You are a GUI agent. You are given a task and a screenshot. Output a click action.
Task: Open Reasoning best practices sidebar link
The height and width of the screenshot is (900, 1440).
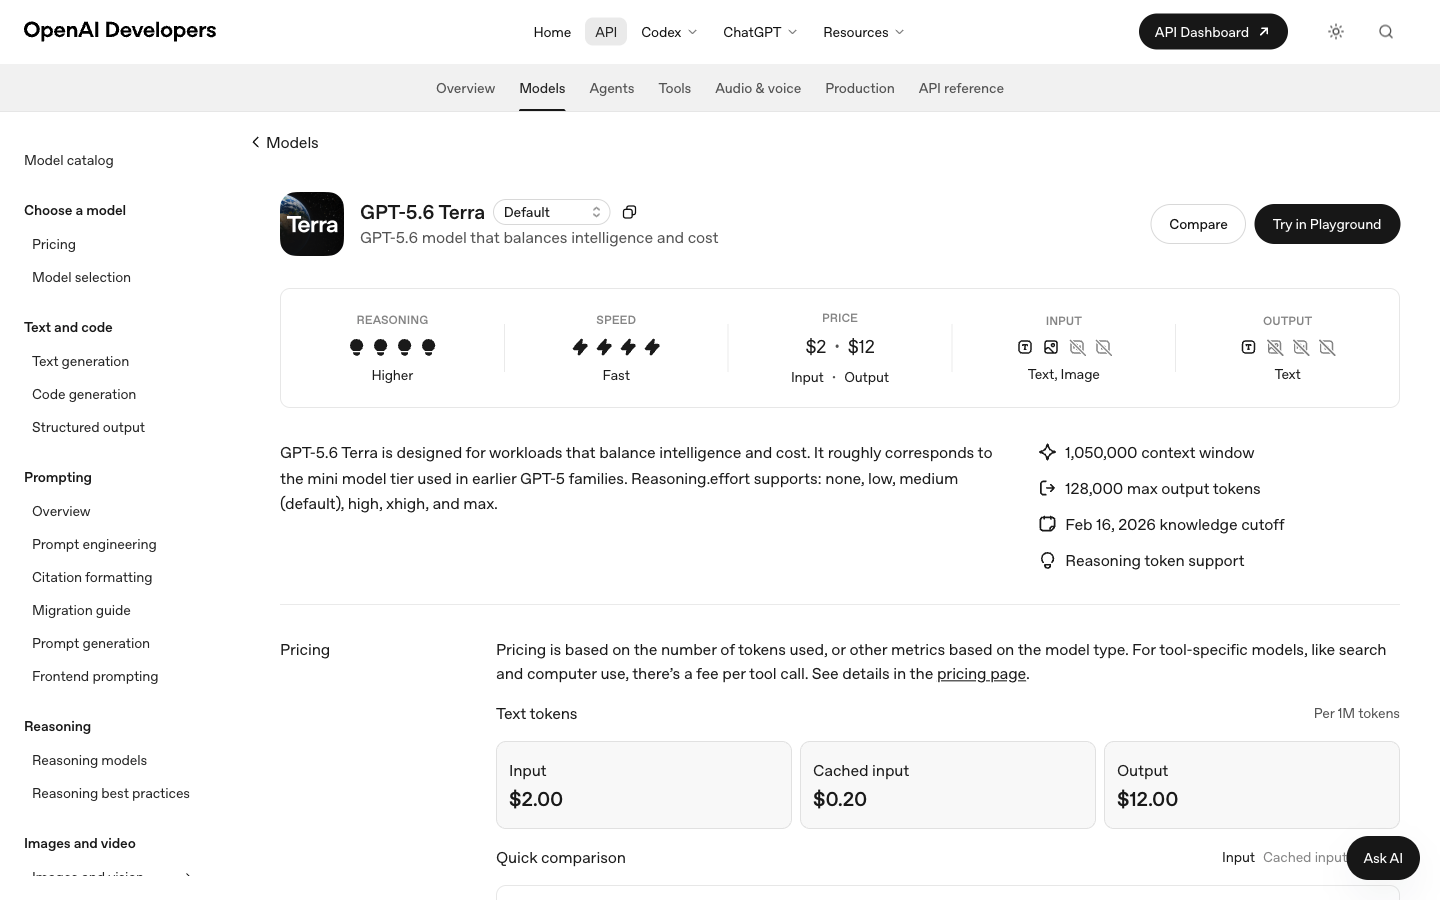click(111, 793)
